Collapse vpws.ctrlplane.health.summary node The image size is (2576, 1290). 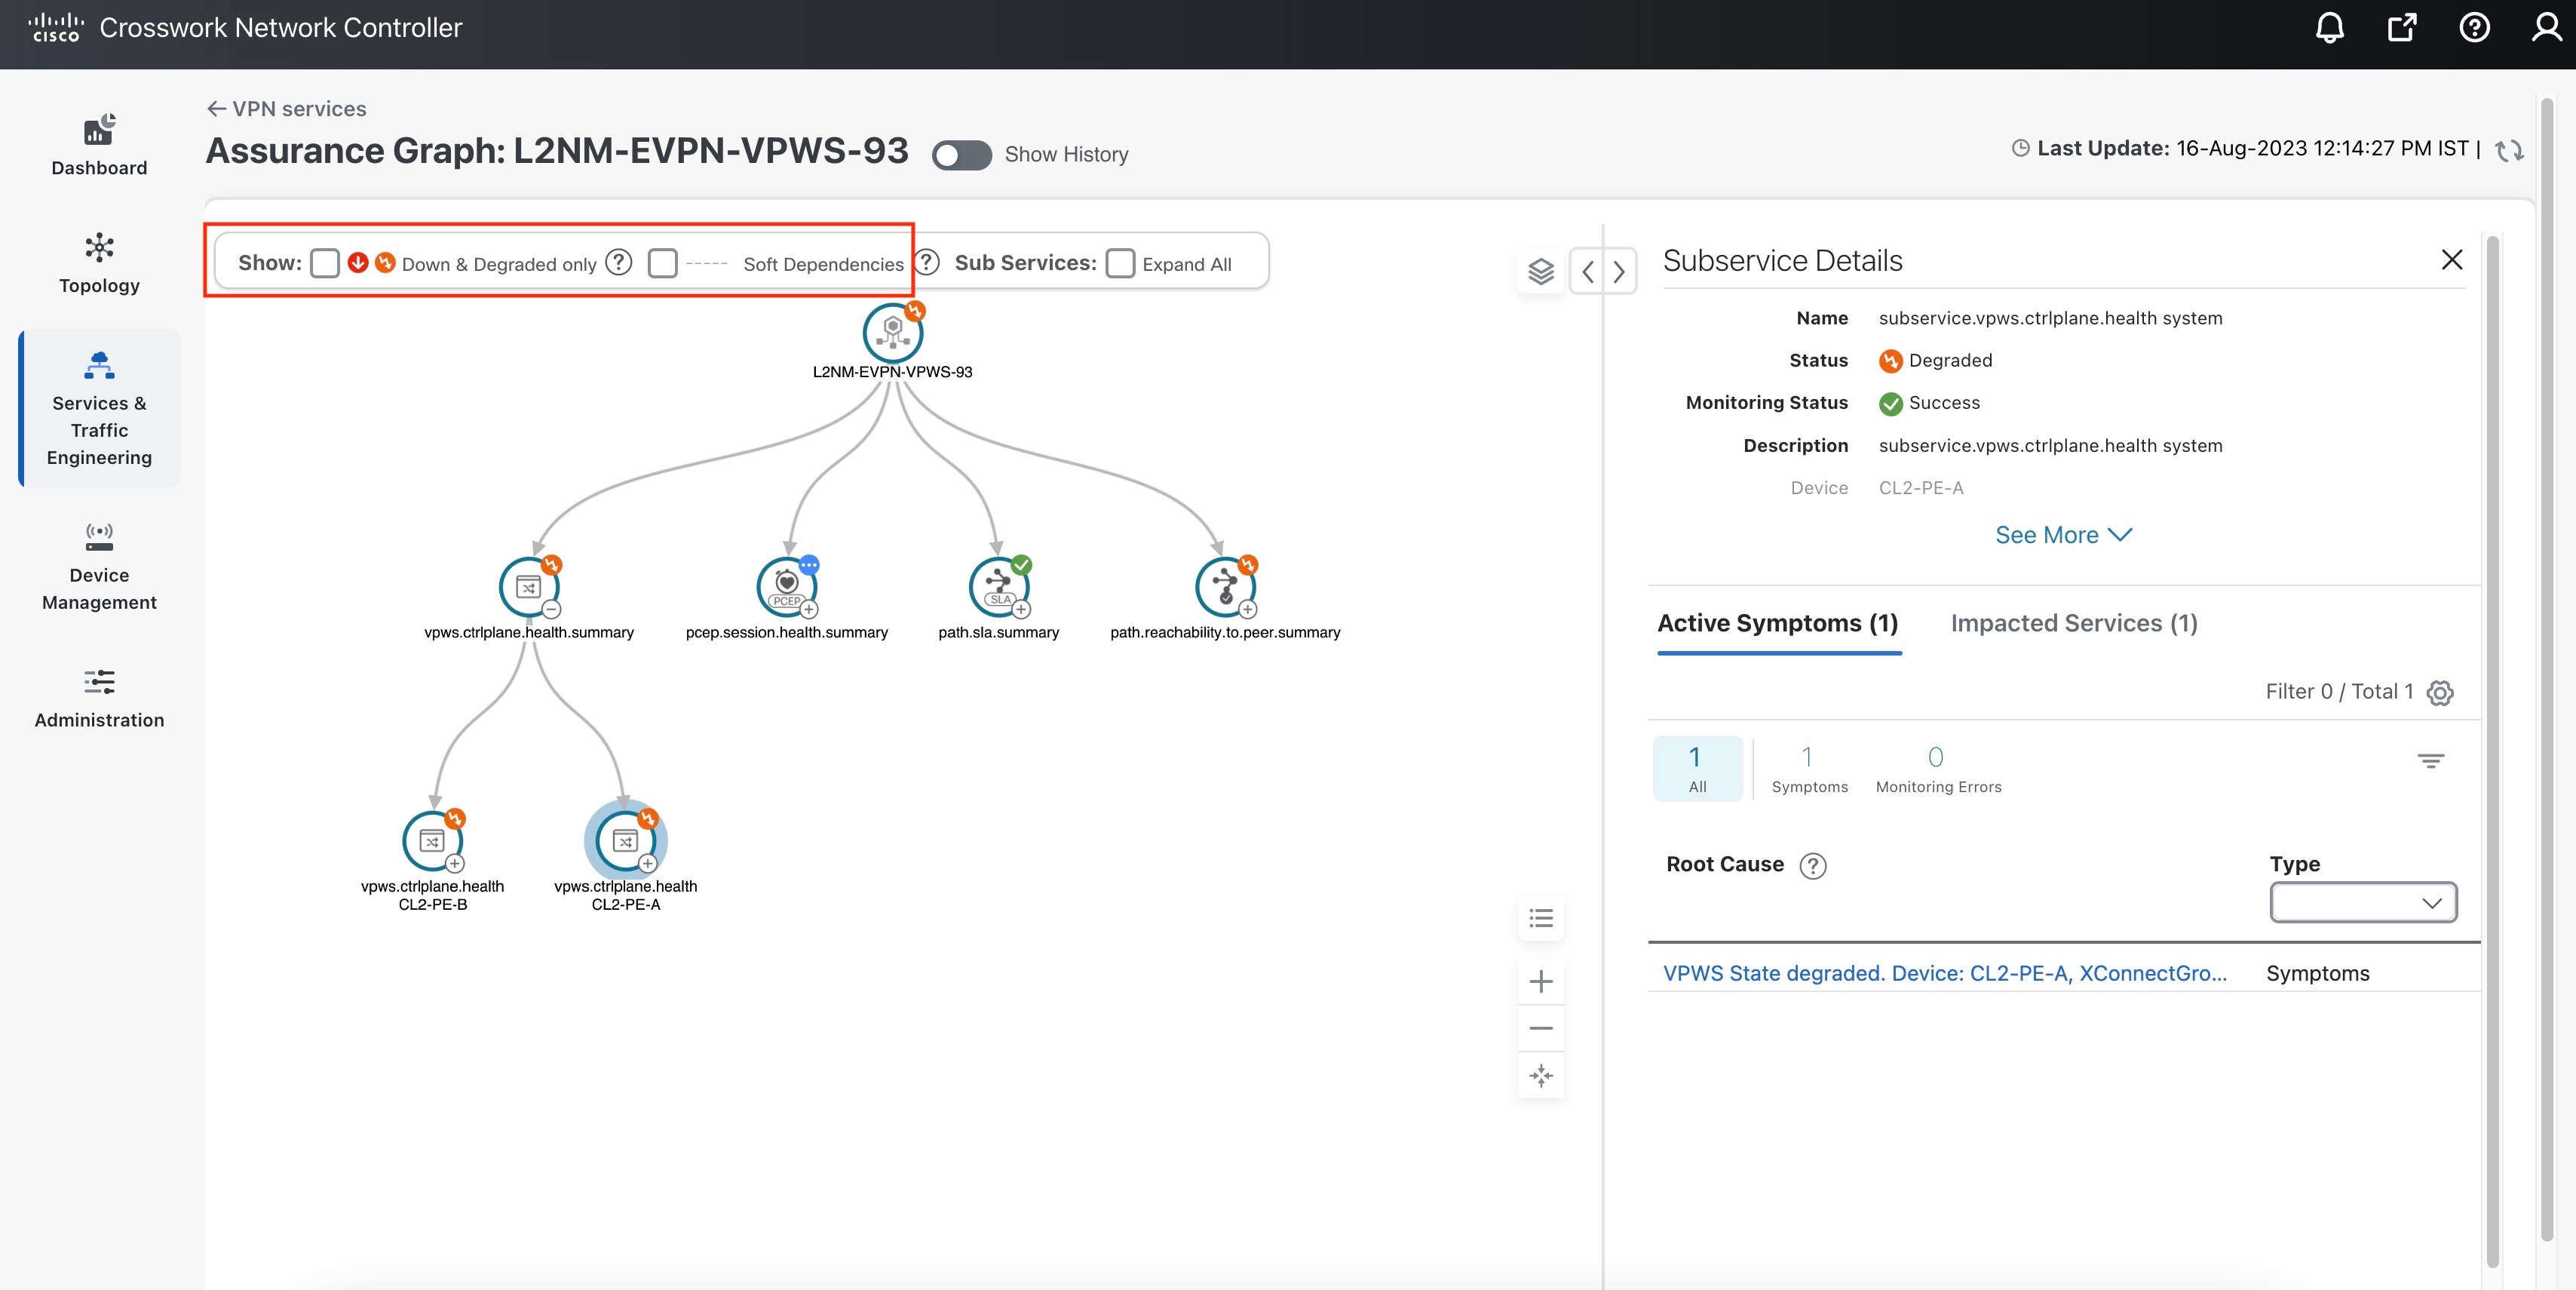551,607
